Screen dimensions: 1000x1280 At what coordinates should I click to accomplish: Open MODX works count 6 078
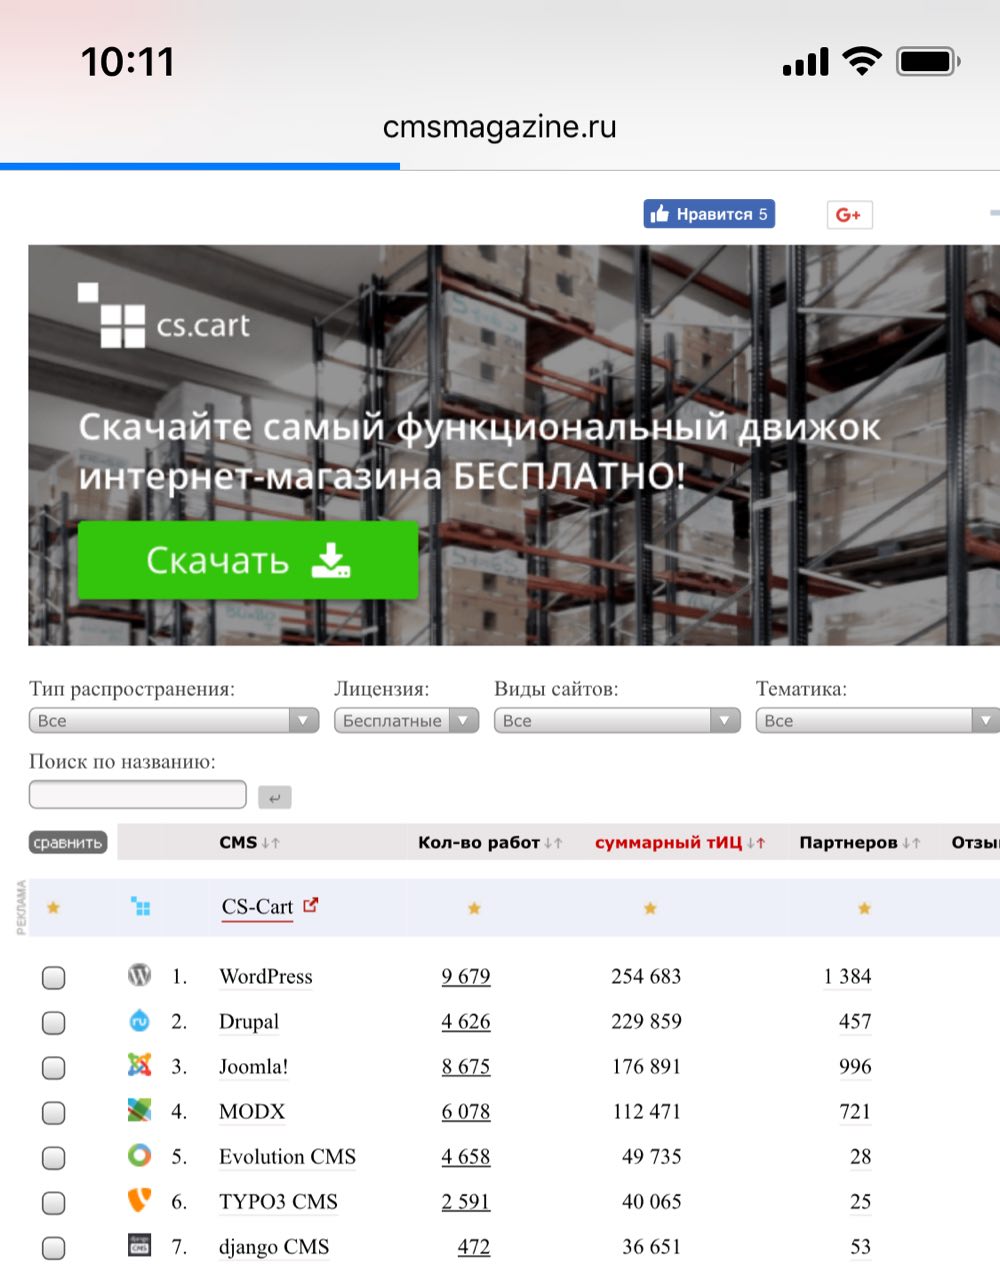tap(466, 1112)
